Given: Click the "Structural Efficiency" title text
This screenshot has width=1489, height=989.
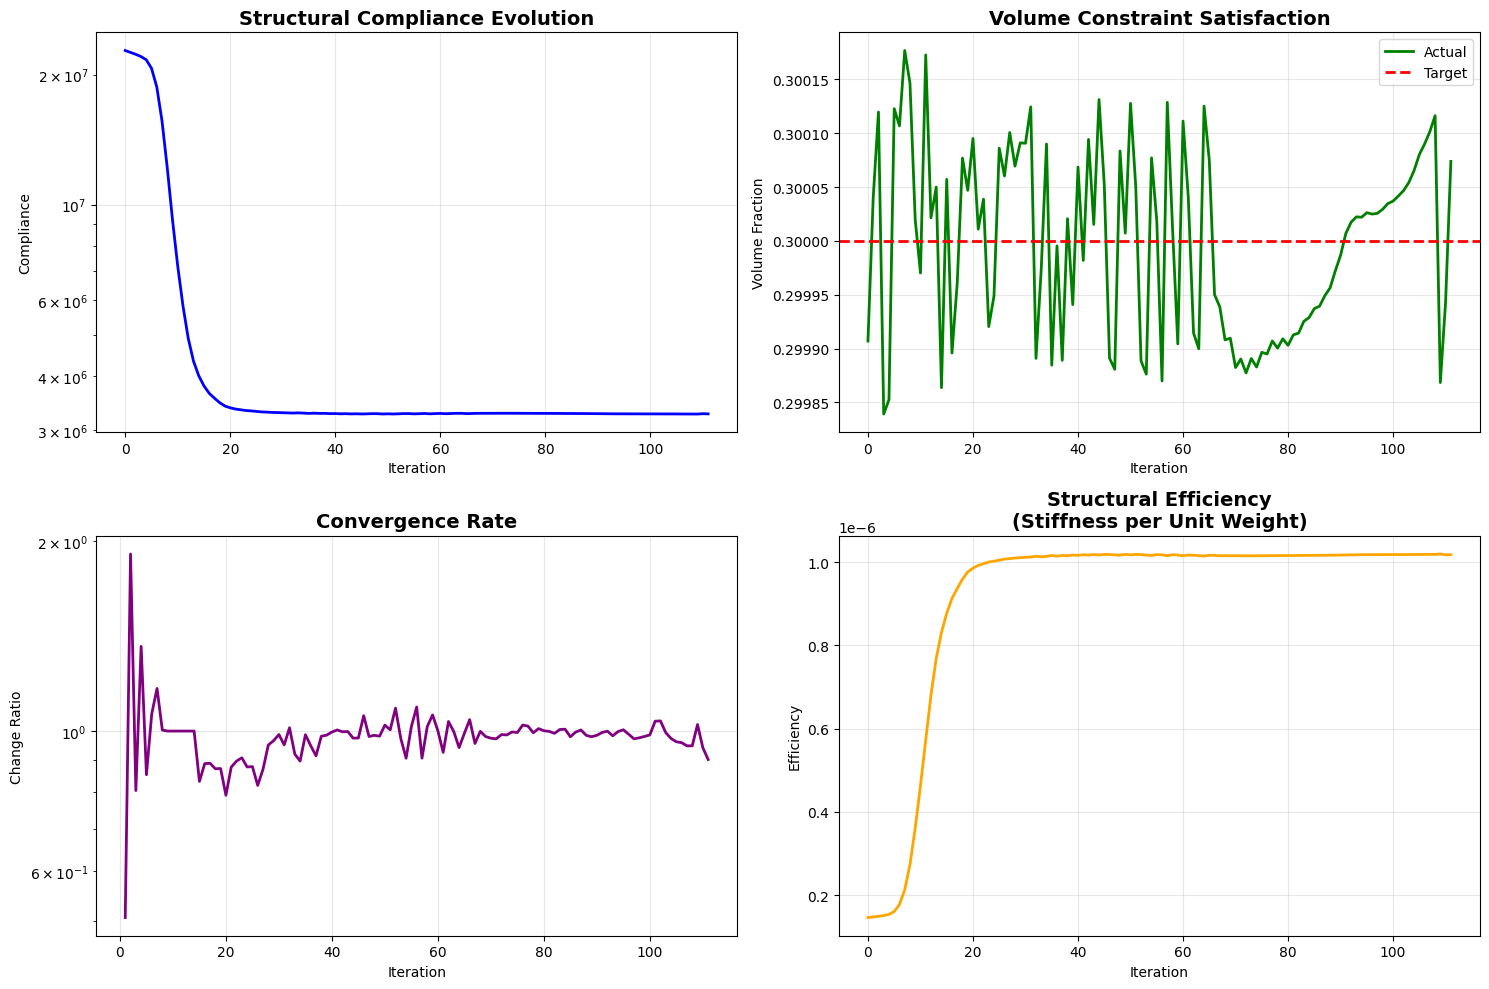Looking at the screenshot, I should (1159, 500).
